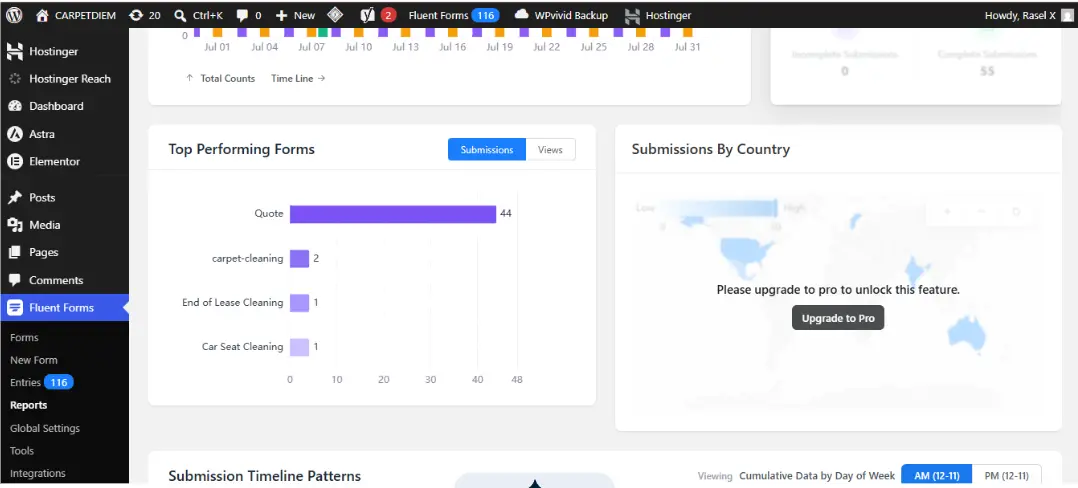1078x488 pixels.
Task: Click the End of Lease Cleaning label
Action: [x=232, y=302]
